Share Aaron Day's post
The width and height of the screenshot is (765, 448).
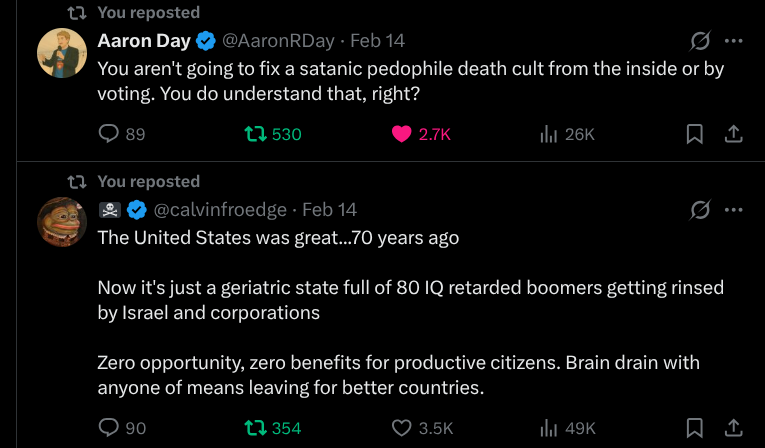[x=732, y=134]
